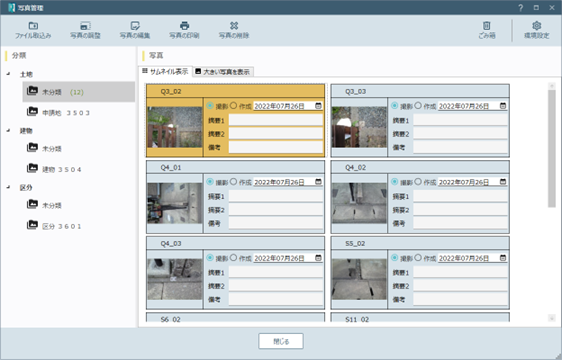Select the Q4_02 photo thumbnail

click(x=359, y=203)
